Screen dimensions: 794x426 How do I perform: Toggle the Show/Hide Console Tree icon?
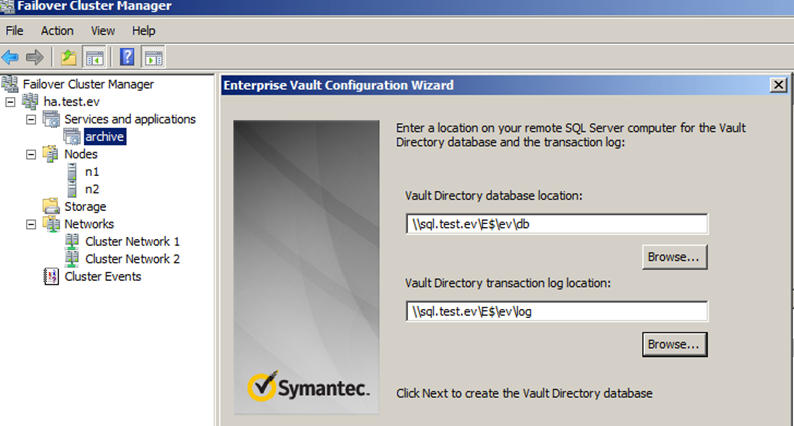(x=95, y=57)
